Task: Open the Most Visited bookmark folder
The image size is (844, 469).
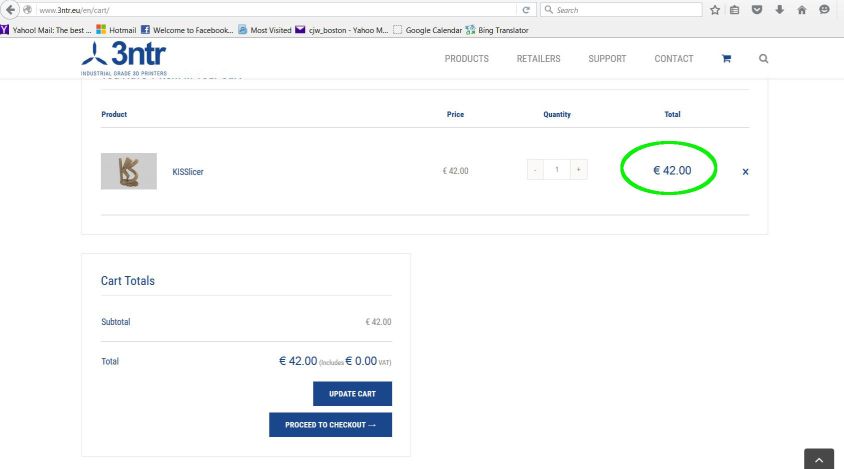Action: [x=265, y=30]
